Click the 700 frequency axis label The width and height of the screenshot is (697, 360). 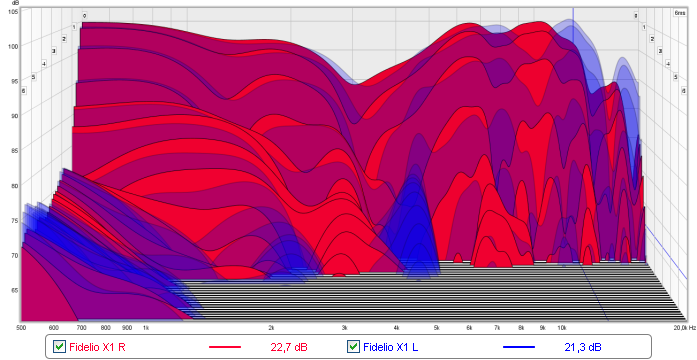(x=81, y=328)
